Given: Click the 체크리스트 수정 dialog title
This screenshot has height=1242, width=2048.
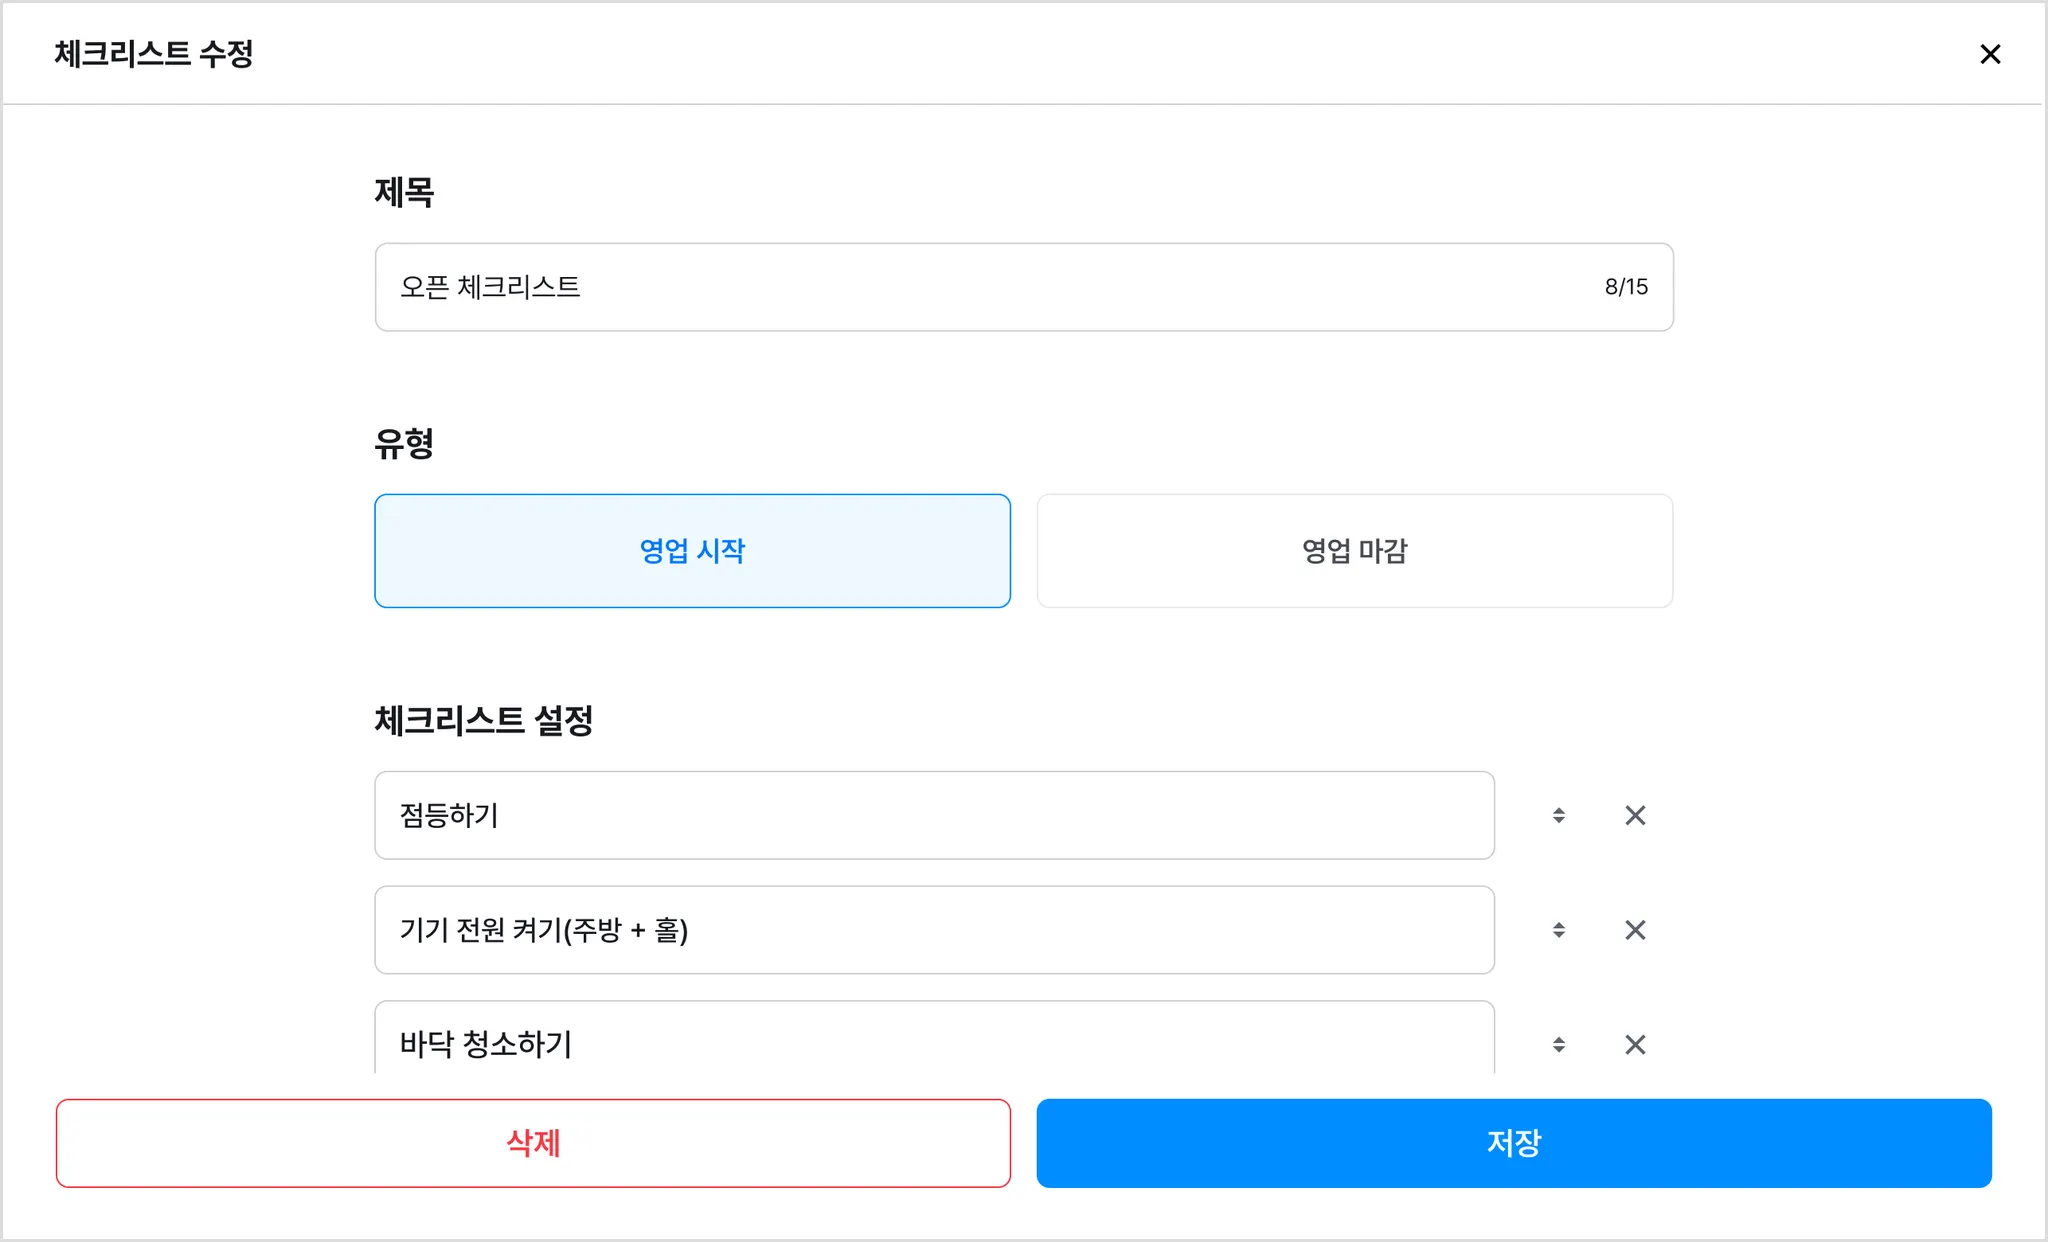Looking at the screenshot, I should 154,54.
